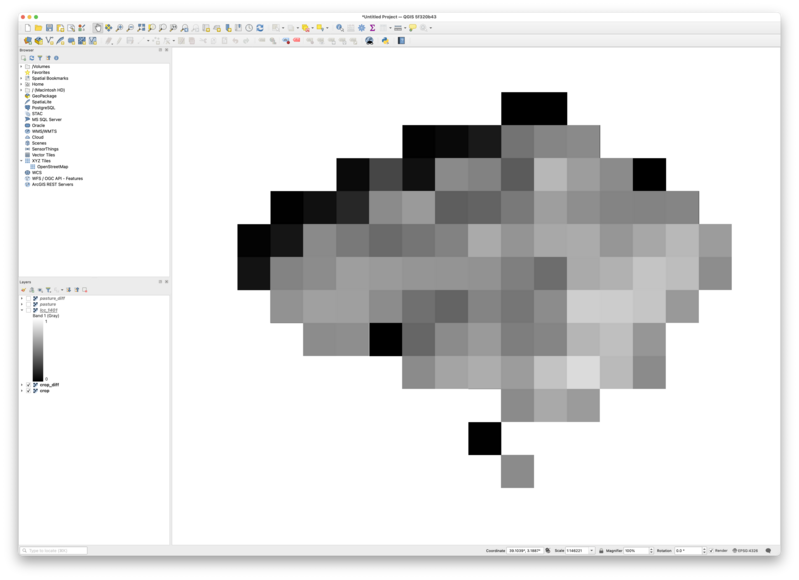Expand the crop layer legend
This screenshot has width=799, height=580.
click(22, 391)
